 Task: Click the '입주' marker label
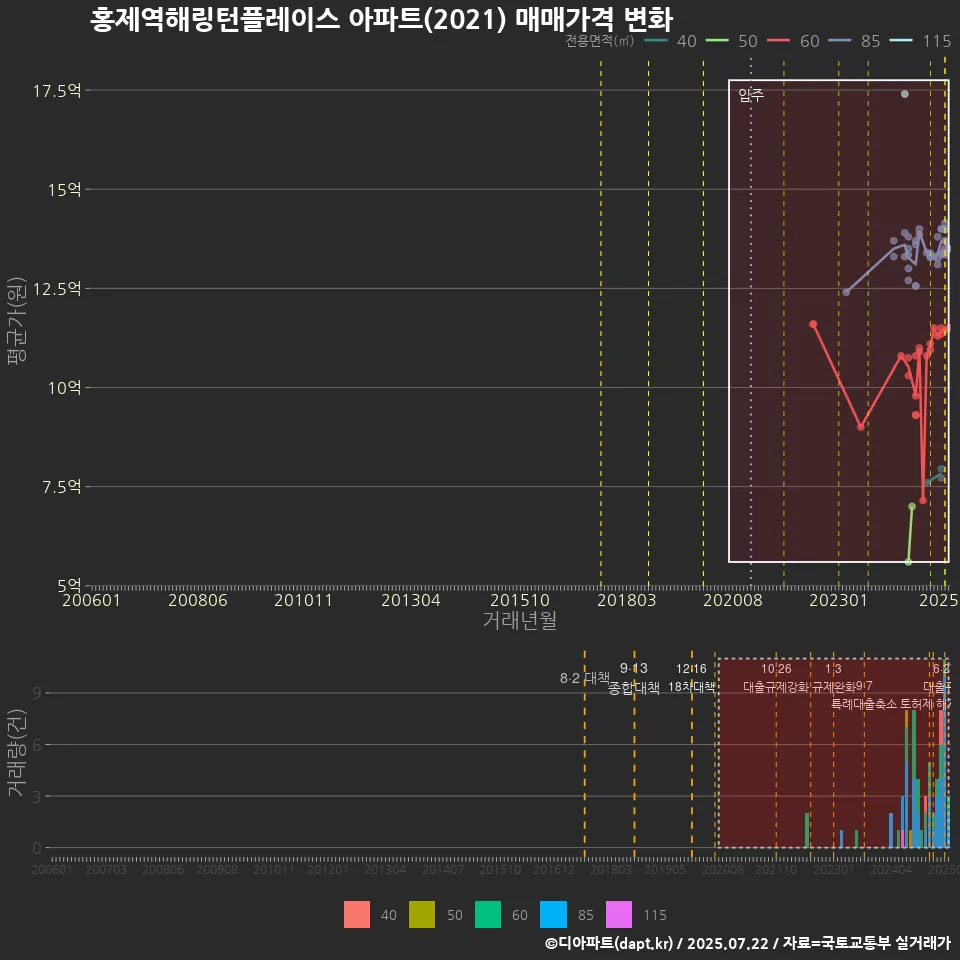coord(751,95)
